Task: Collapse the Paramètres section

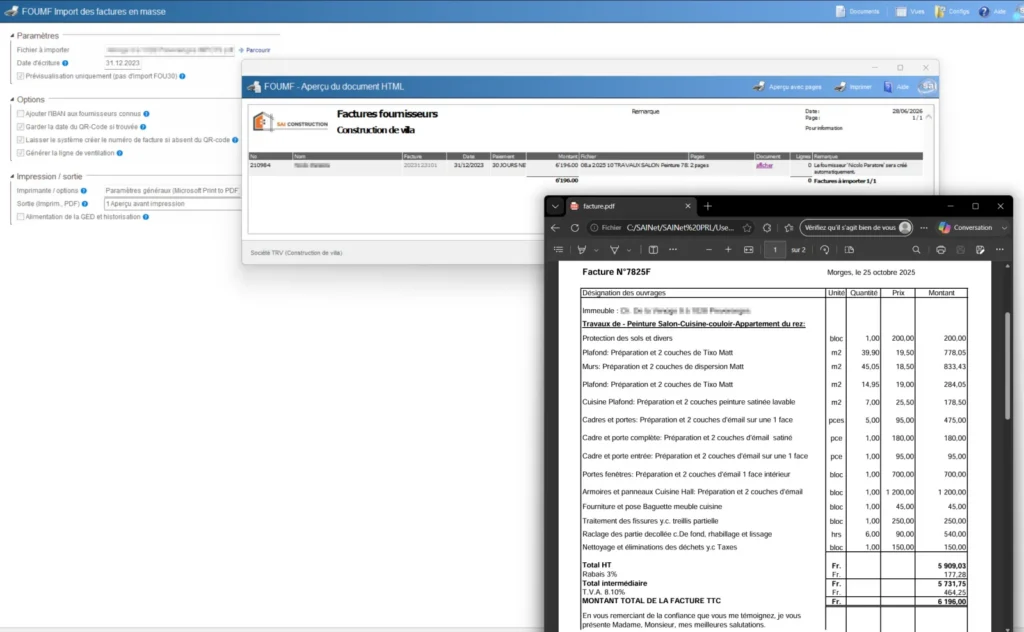Action: (x=12, y=36)
